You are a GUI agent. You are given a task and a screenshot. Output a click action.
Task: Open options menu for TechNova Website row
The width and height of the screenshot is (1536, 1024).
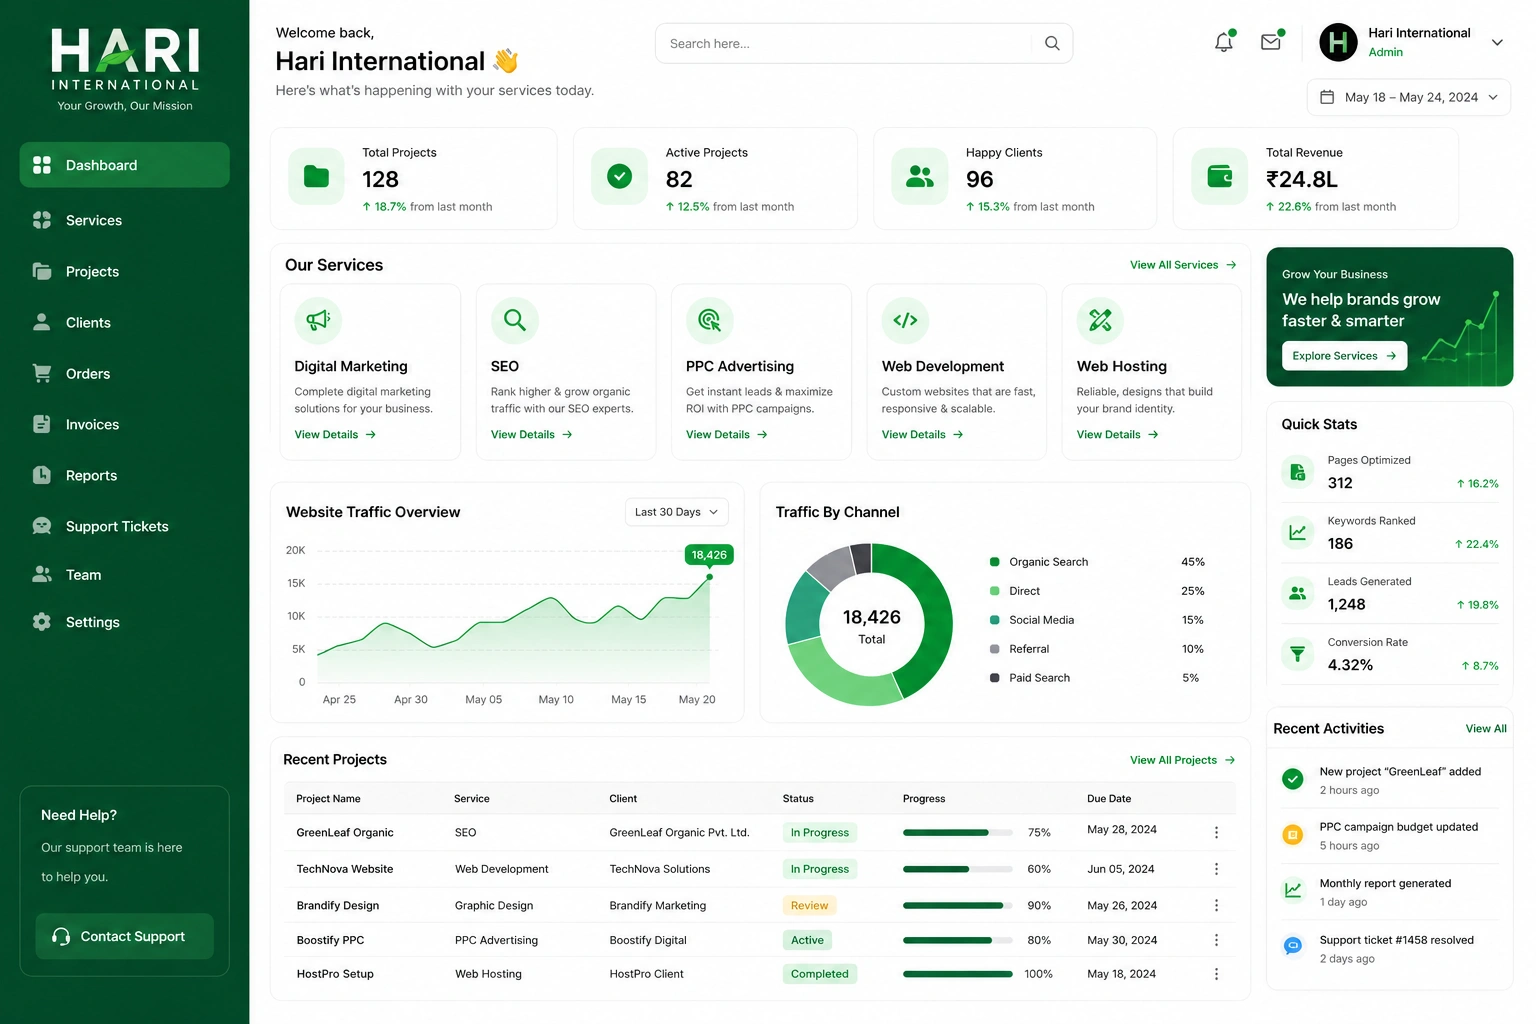(x=1216, y=869)
